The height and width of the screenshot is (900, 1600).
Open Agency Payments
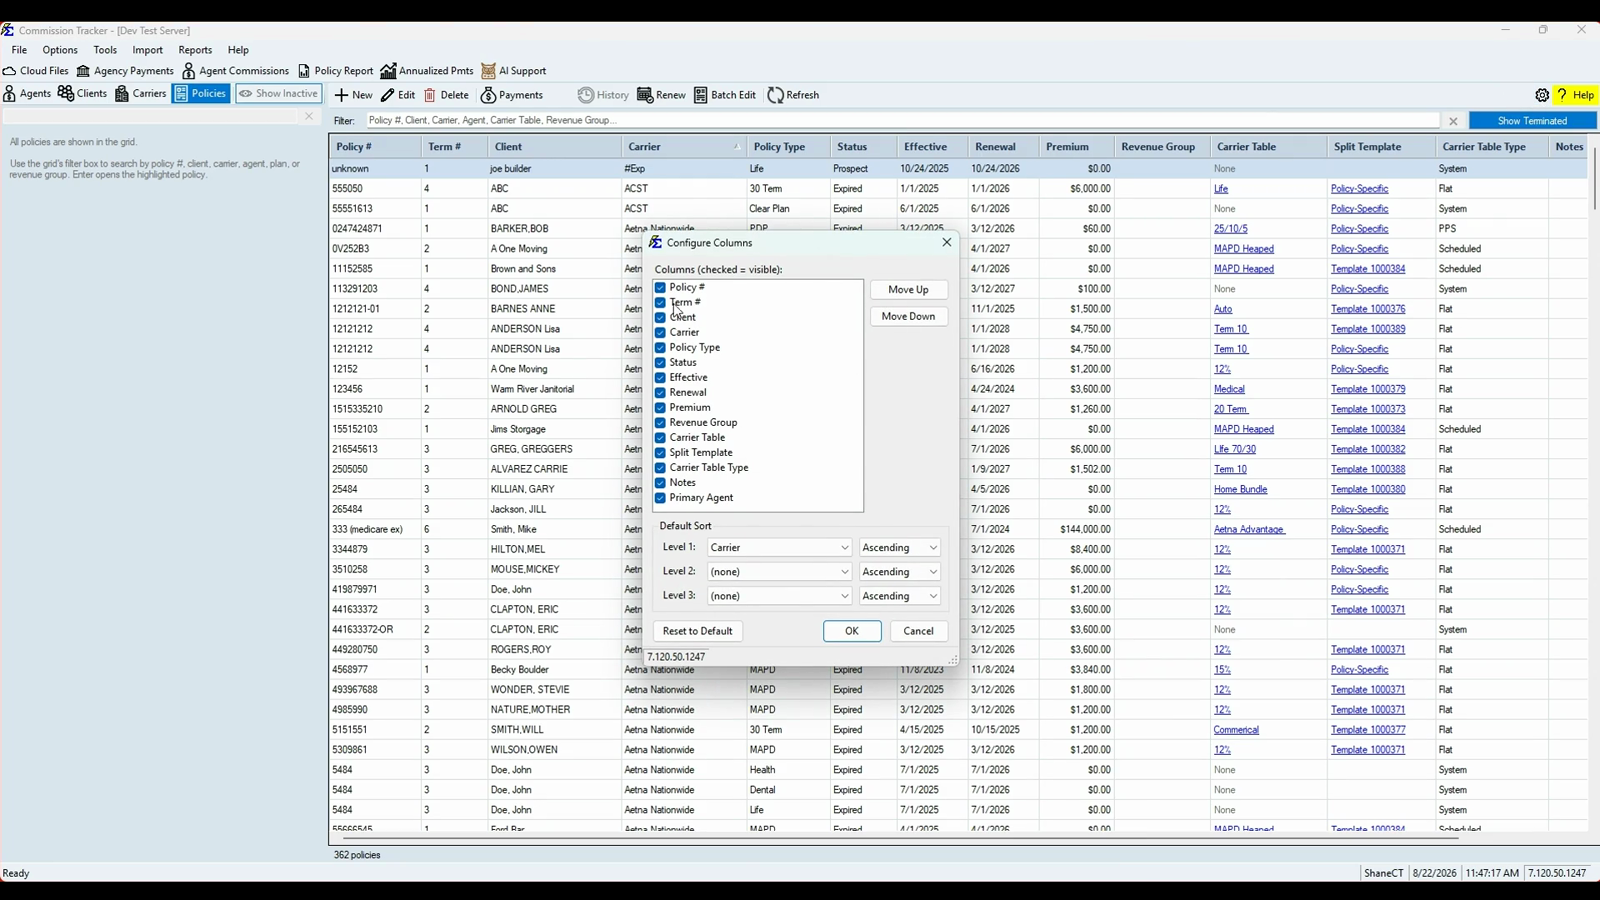pos(125,71)
